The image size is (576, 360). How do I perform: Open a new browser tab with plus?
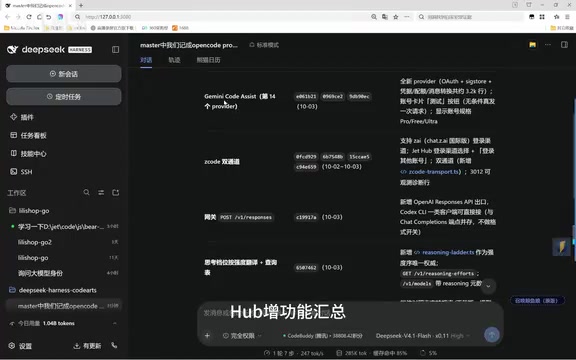click(x=81, y=6)
